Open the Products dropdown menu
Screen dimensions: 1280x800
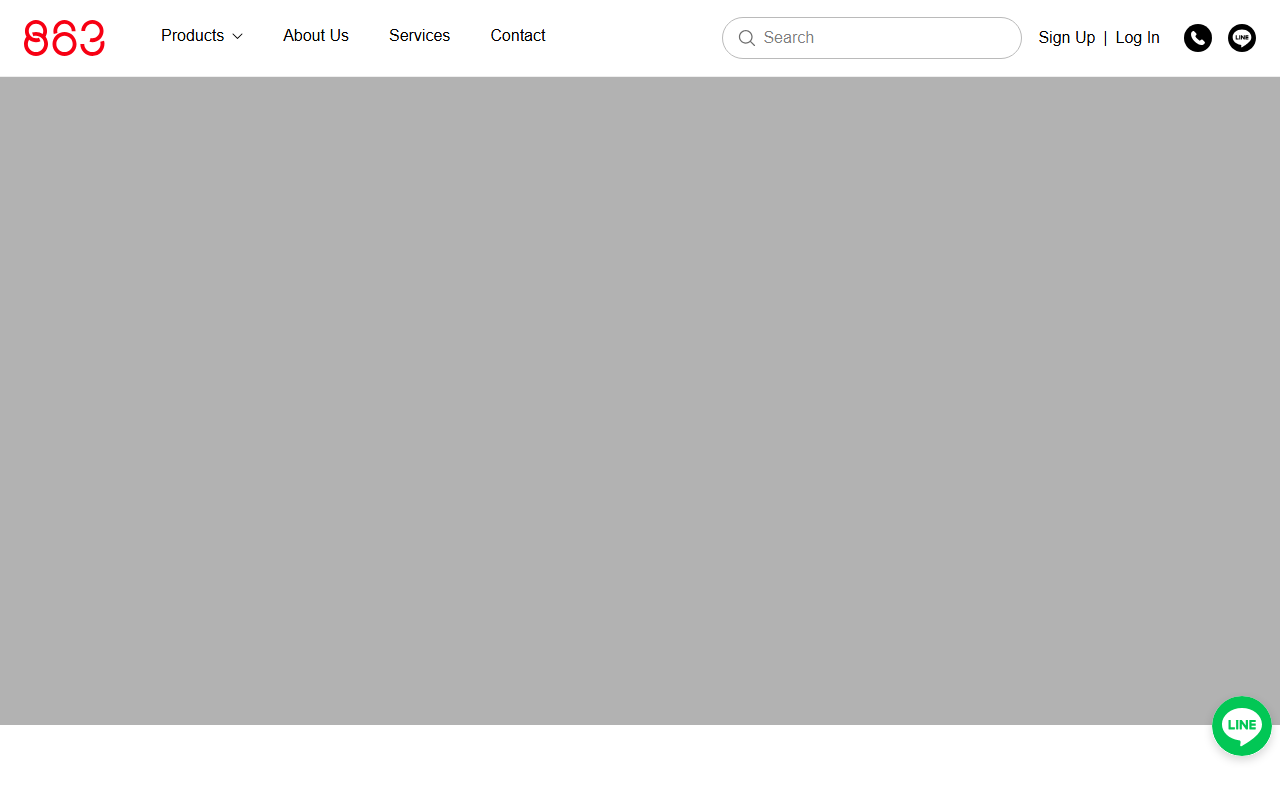[201, 36]
